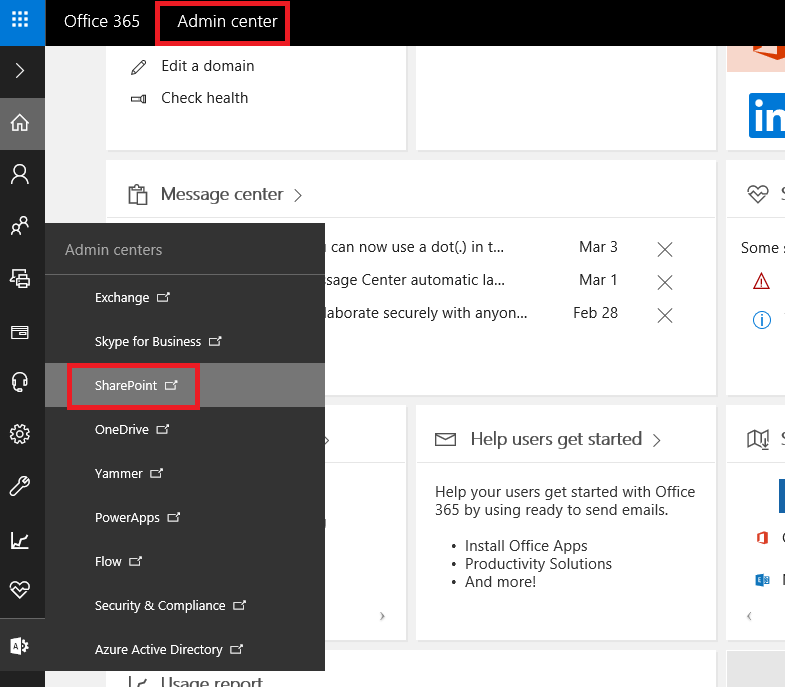Open the Settings gear icon

pyautogui.click(x=20, y=434)
